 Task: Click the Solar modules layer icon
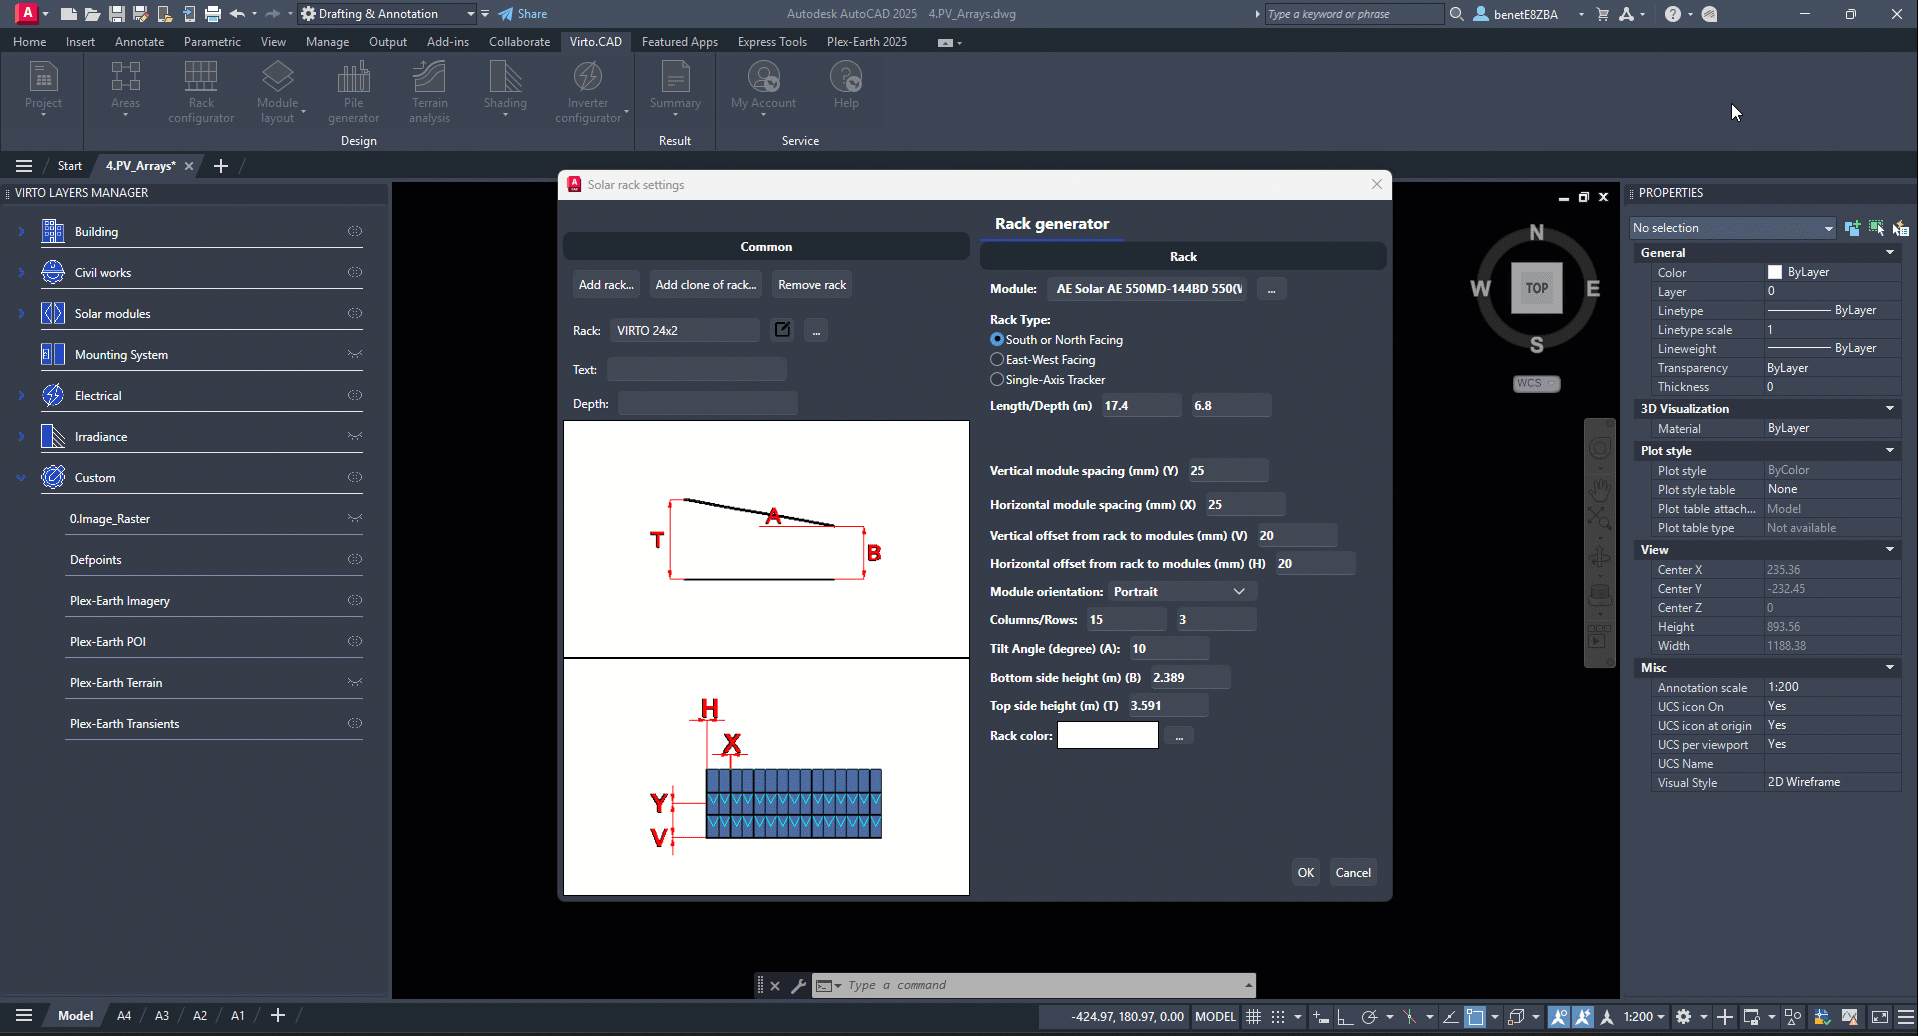pyautogui.click(x=53, y=313)
